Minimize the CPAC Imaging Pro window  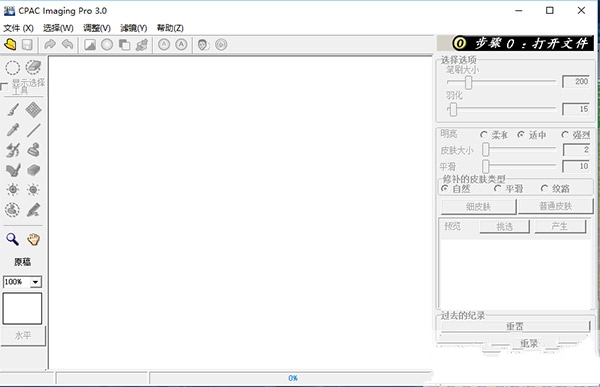[519, 11]
